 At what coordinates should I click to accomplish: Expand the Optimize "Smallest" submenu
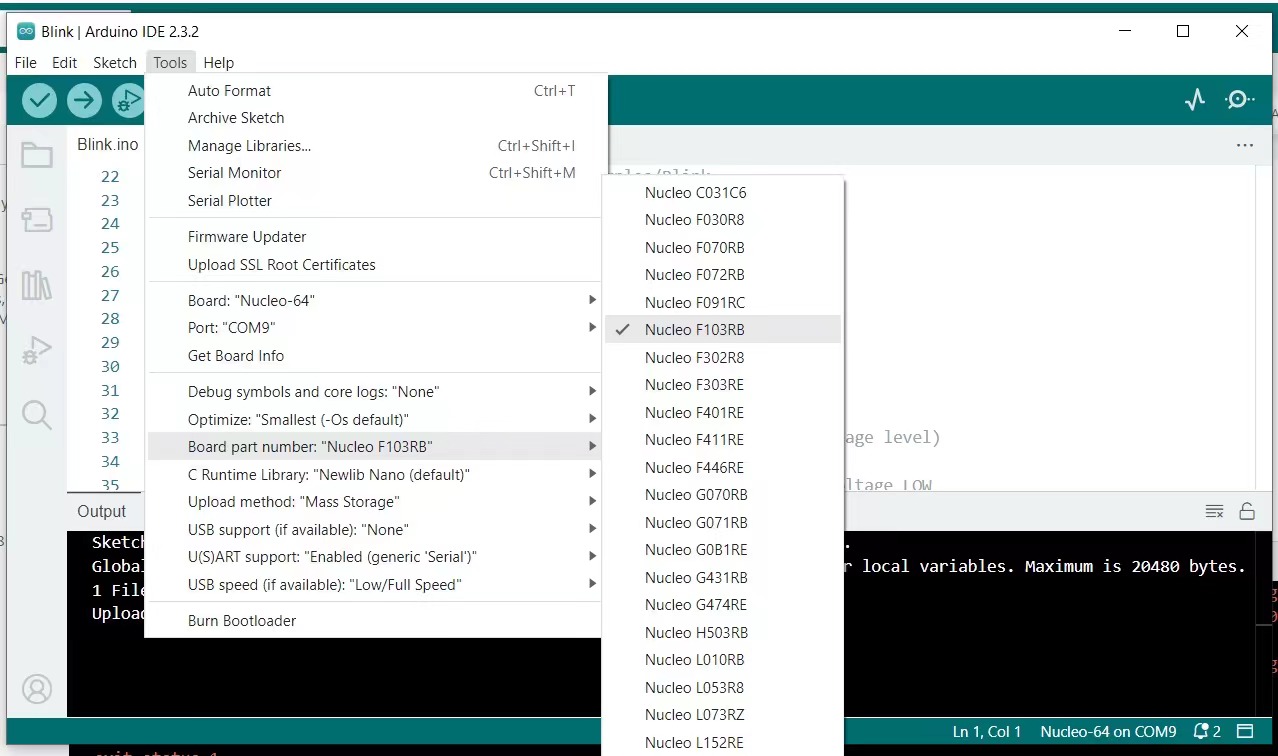(375, 419)
